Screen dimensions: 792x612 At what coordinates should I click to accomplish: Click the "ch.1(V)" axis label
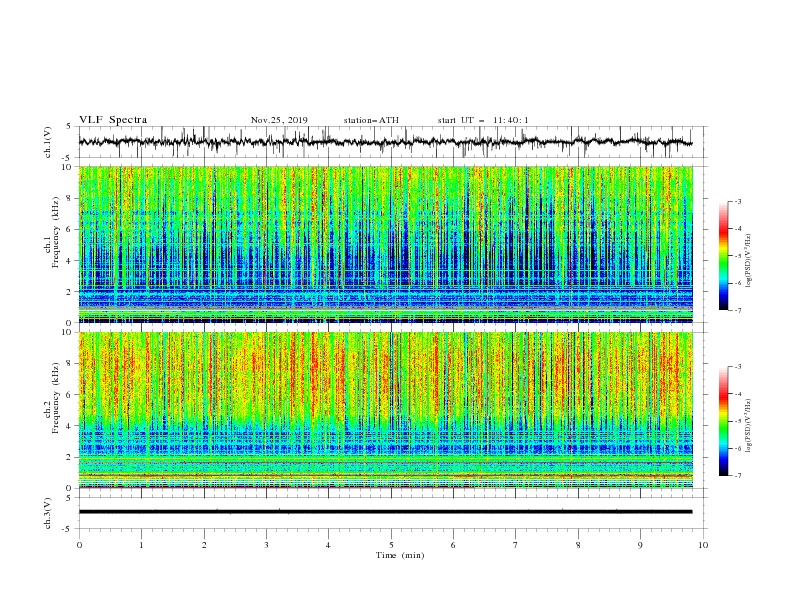[48, 142]
